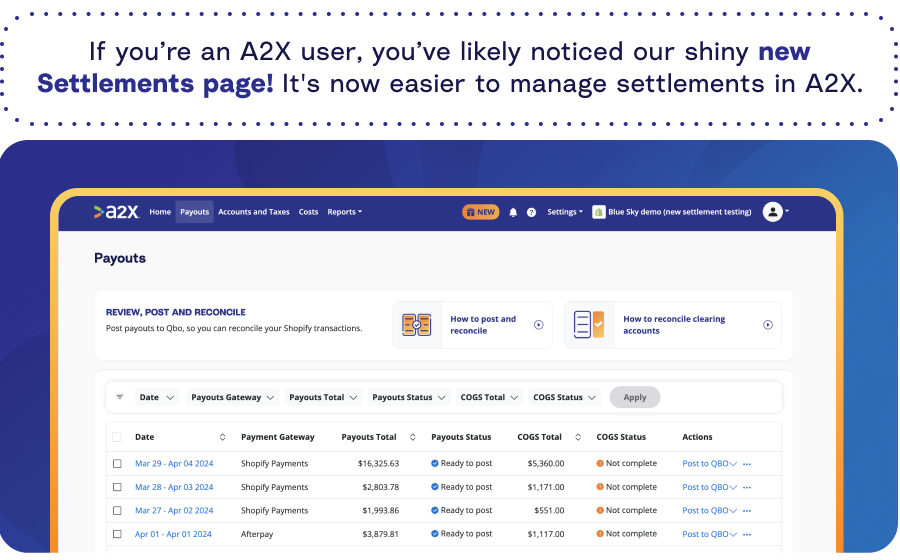
Task: Expand the Payouts Total filter dropdown
Action: click(x=323, y=397)
